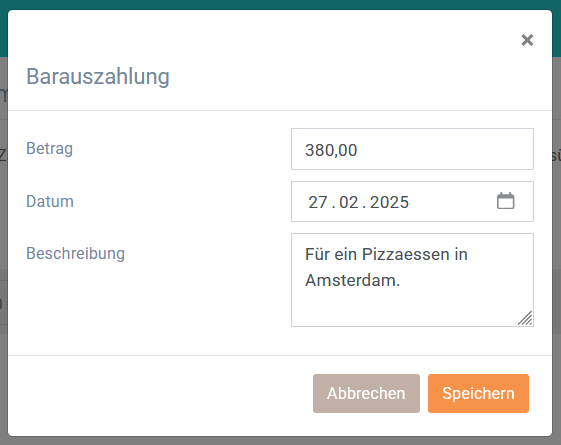Screen dimensions: 561x445
Task: Focus the Betrag amount field
Action: 412,149
